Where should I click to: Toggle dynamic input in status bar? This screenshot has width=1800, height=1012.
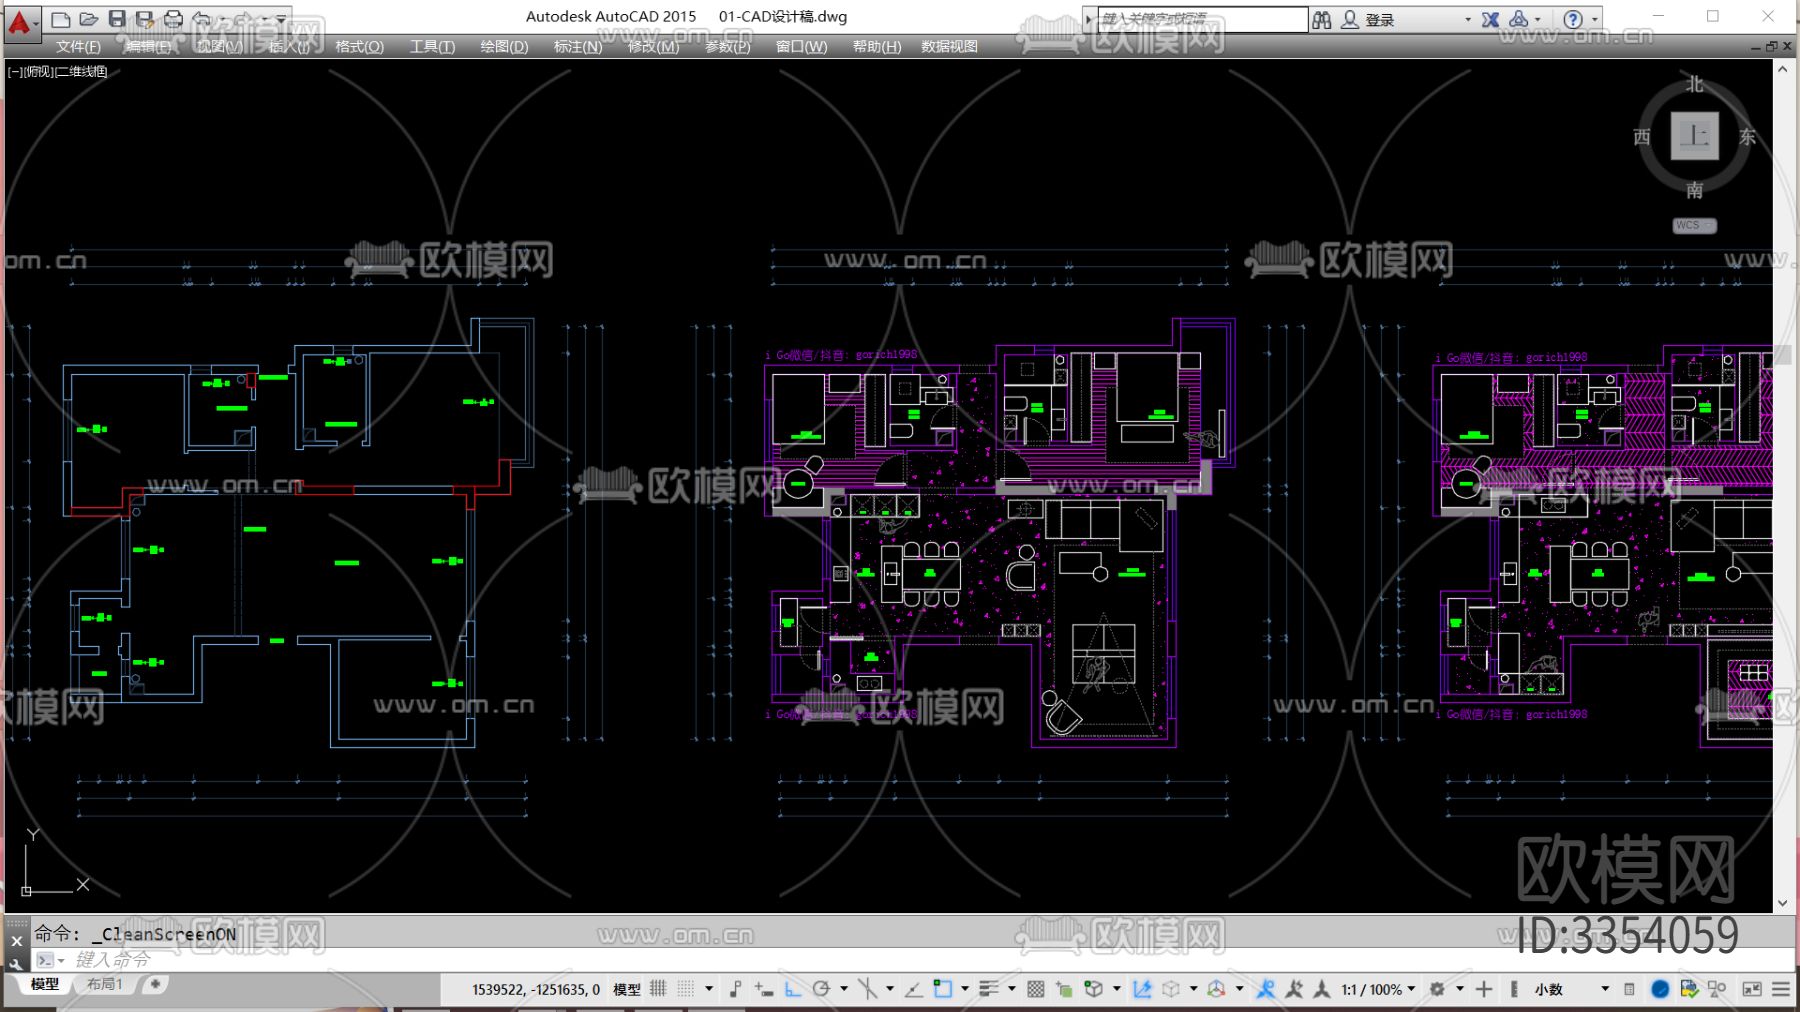764,989
